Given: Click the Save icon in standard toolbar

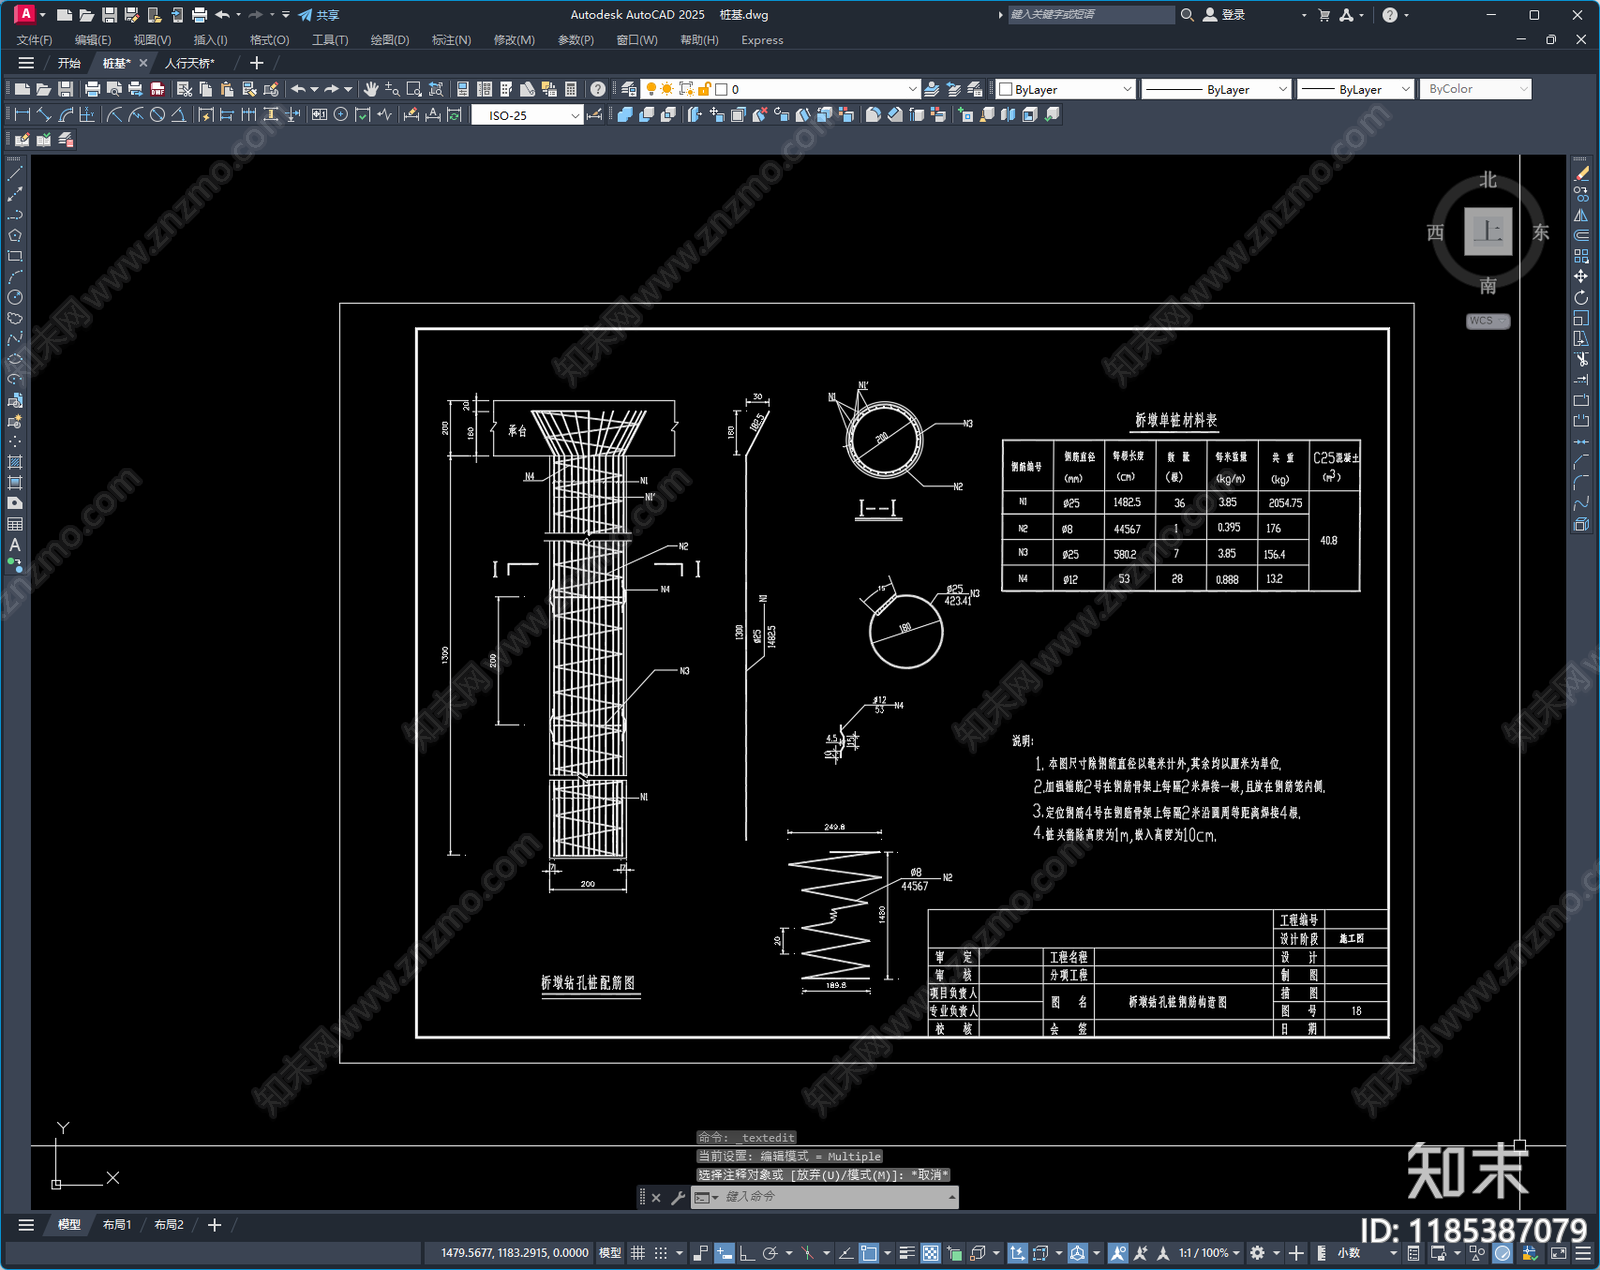Looking at the screenshot, I should [x=65, y=89].
